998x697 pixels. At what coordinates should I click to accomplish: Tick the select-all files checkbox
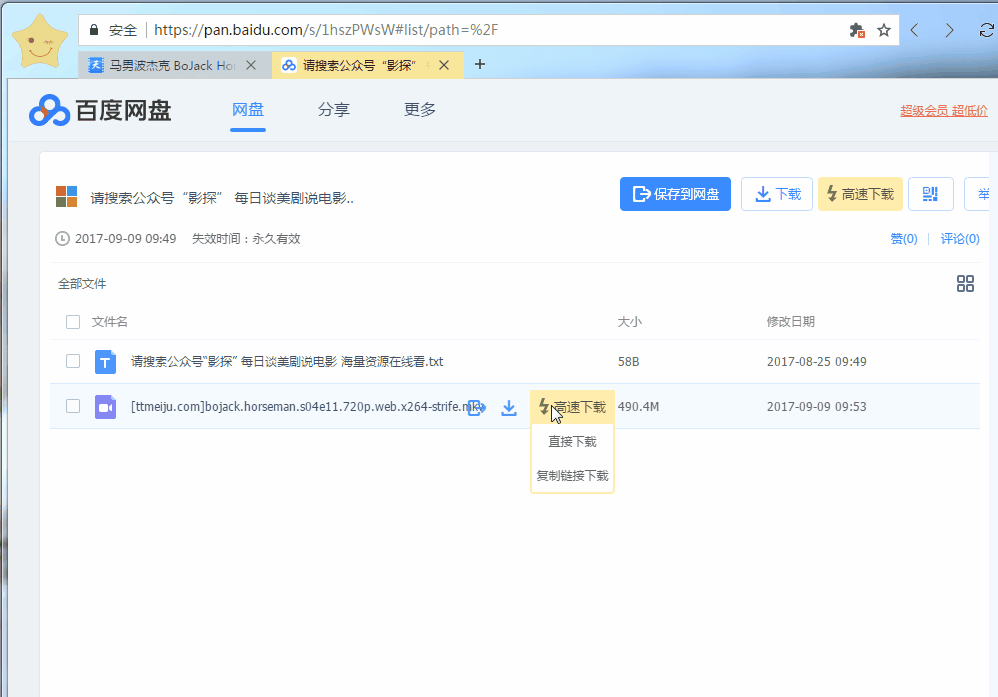coord(73,322)
